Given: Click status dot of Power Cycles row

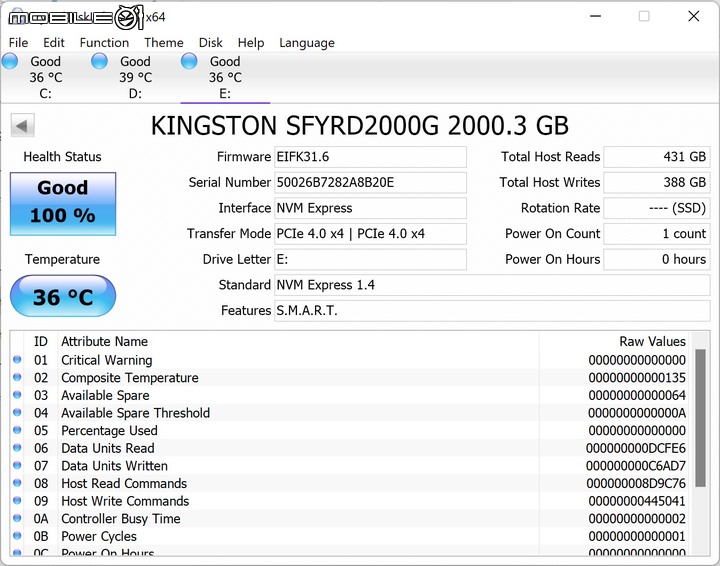Looking at the screenshot, I should tap(17, 536).
